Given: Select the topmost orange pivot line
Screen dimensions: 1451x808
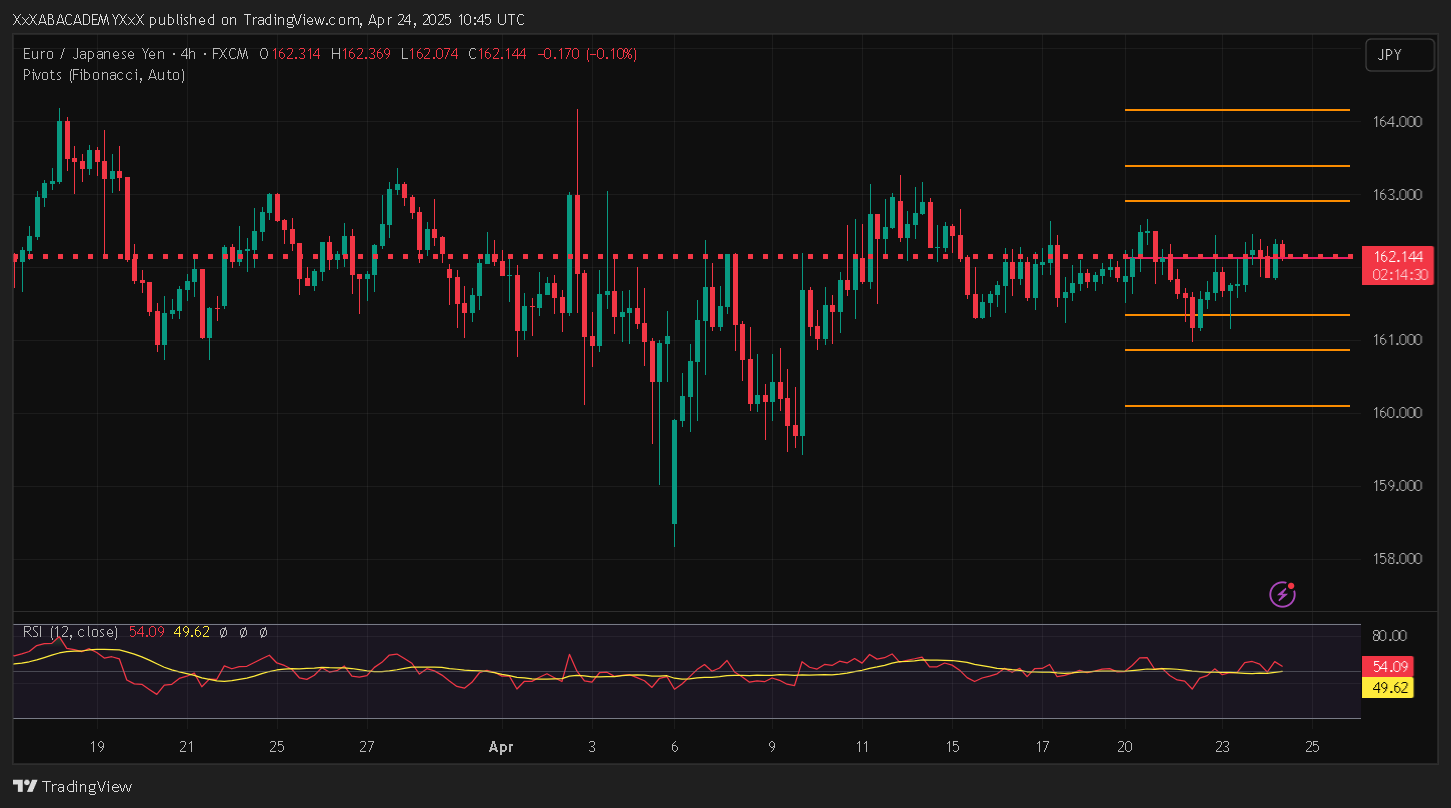Looking at the screenshot, I should (1236, 110).
